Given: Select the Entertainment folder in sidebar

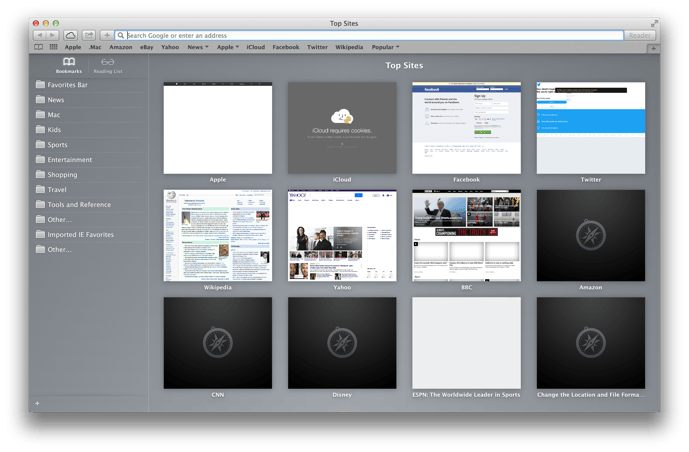Looking at the screenshot, I should tap(89, 159).
